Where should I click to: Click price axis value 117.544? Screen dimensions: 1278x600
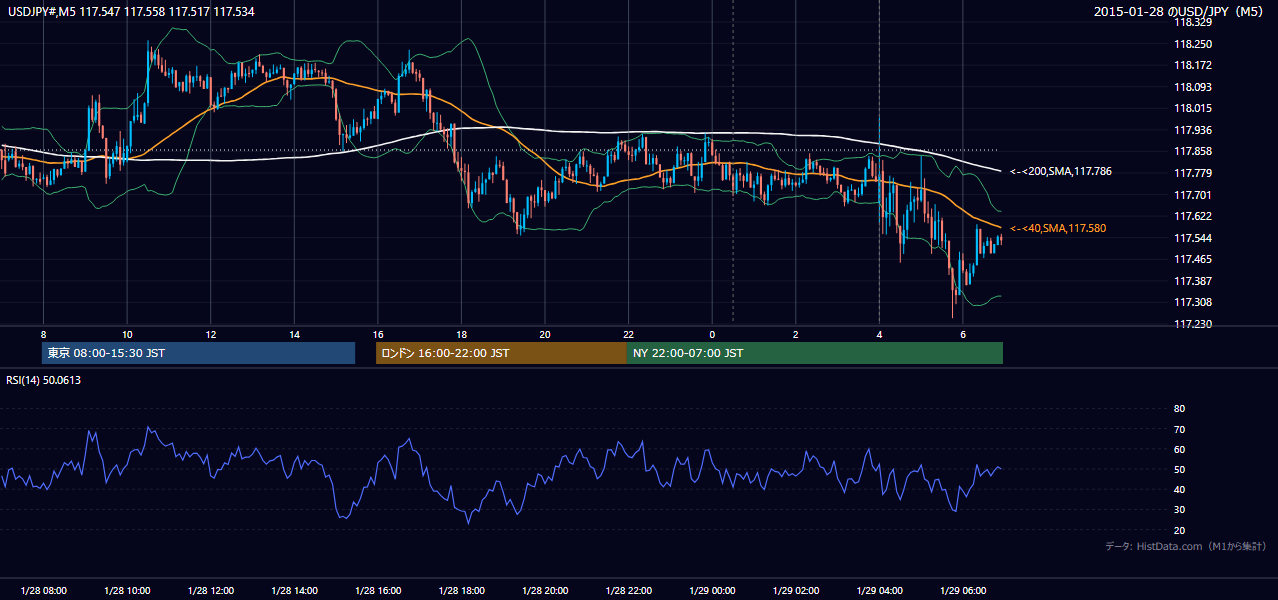1192,238
